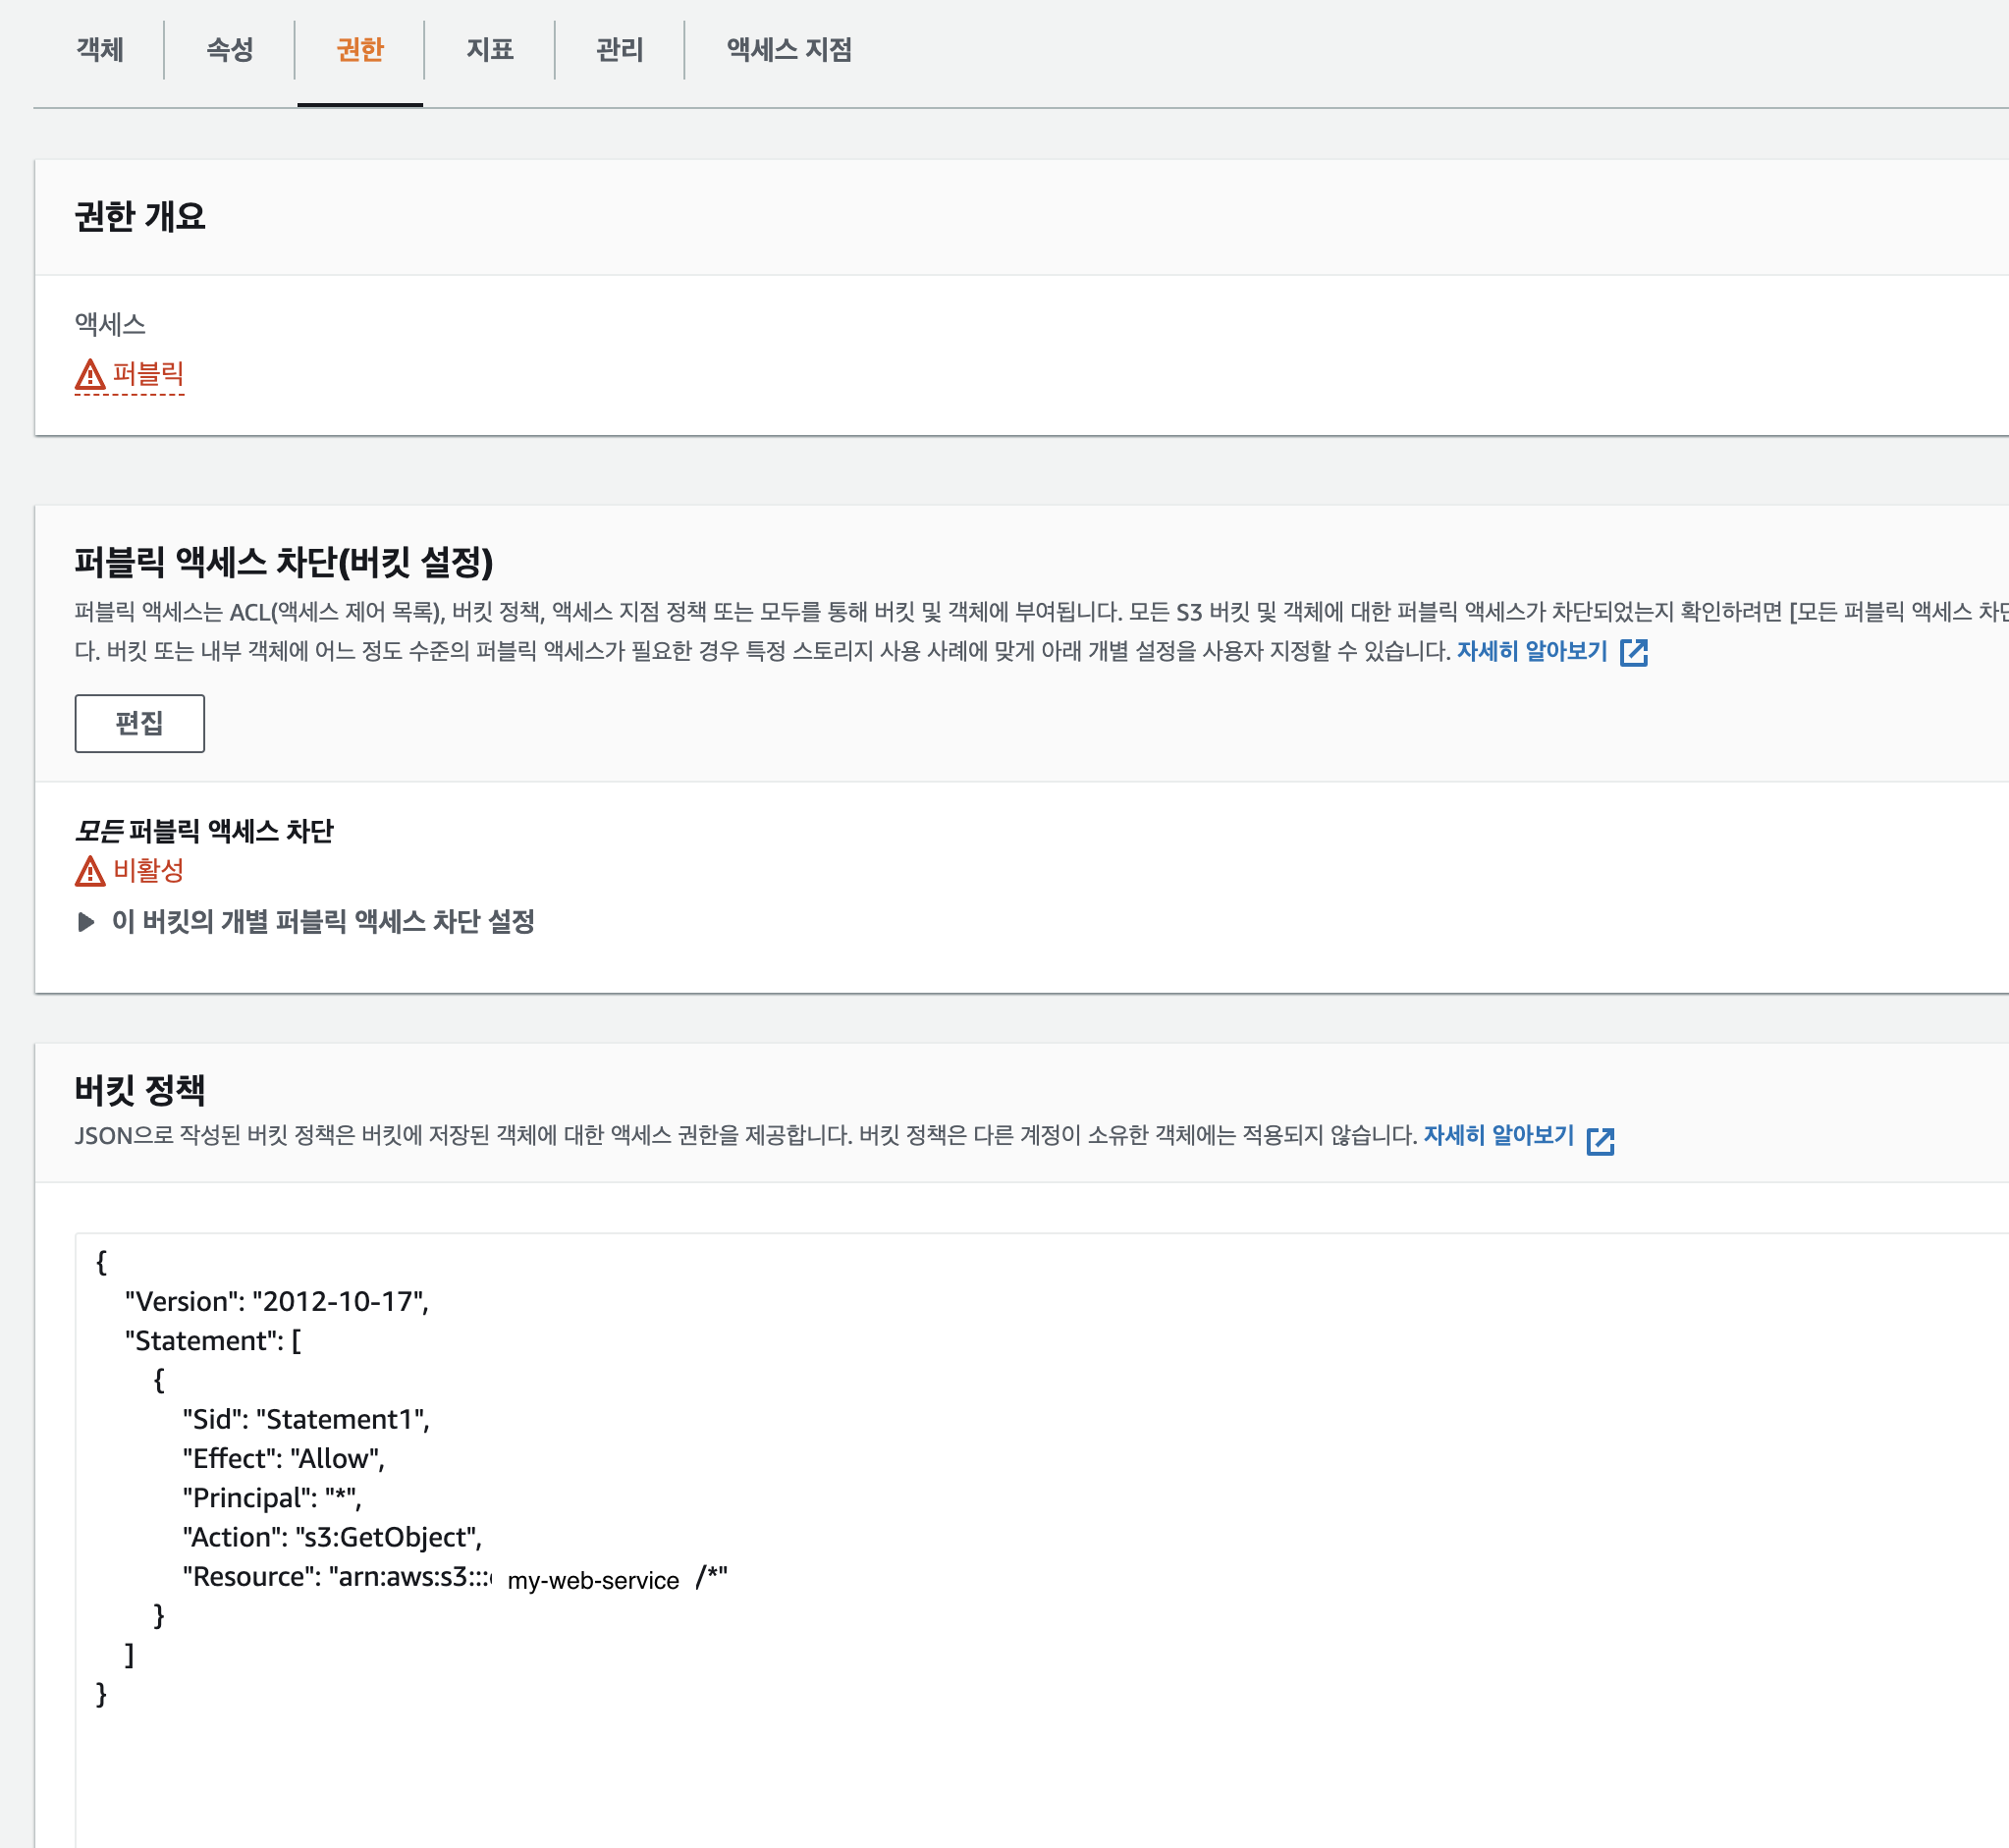2009x1848 pixels.
Task: Click inside the bucket policy JSON editor
Action: click(1000, 1750)
